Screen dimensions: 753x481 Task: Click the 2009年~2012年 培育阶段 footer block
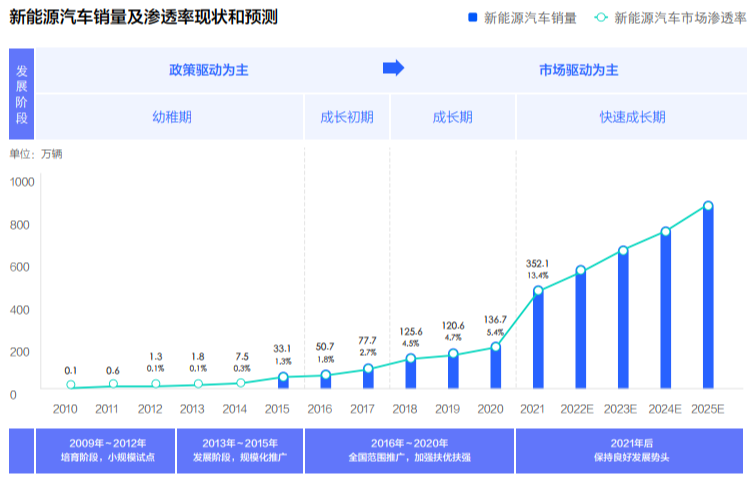tap(105, 451)
